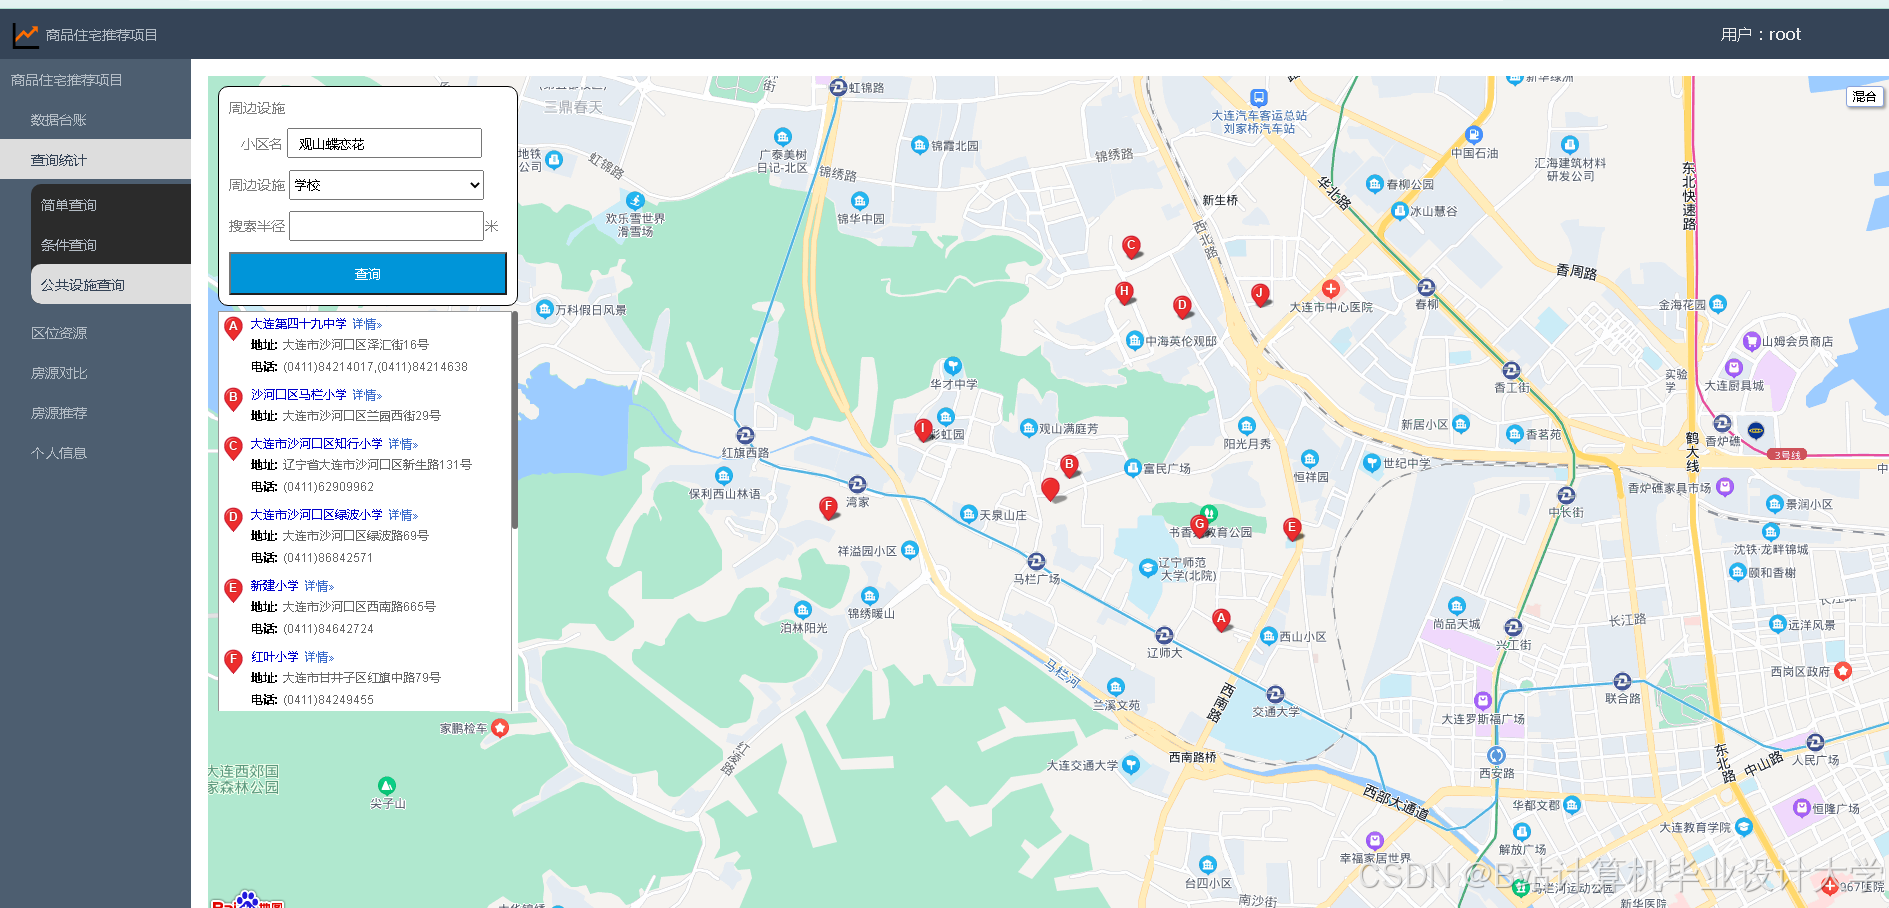Screen dimensions: 1889x908
Task: Click 红旗西路 metro station icon
Action: tap(745, 436)
